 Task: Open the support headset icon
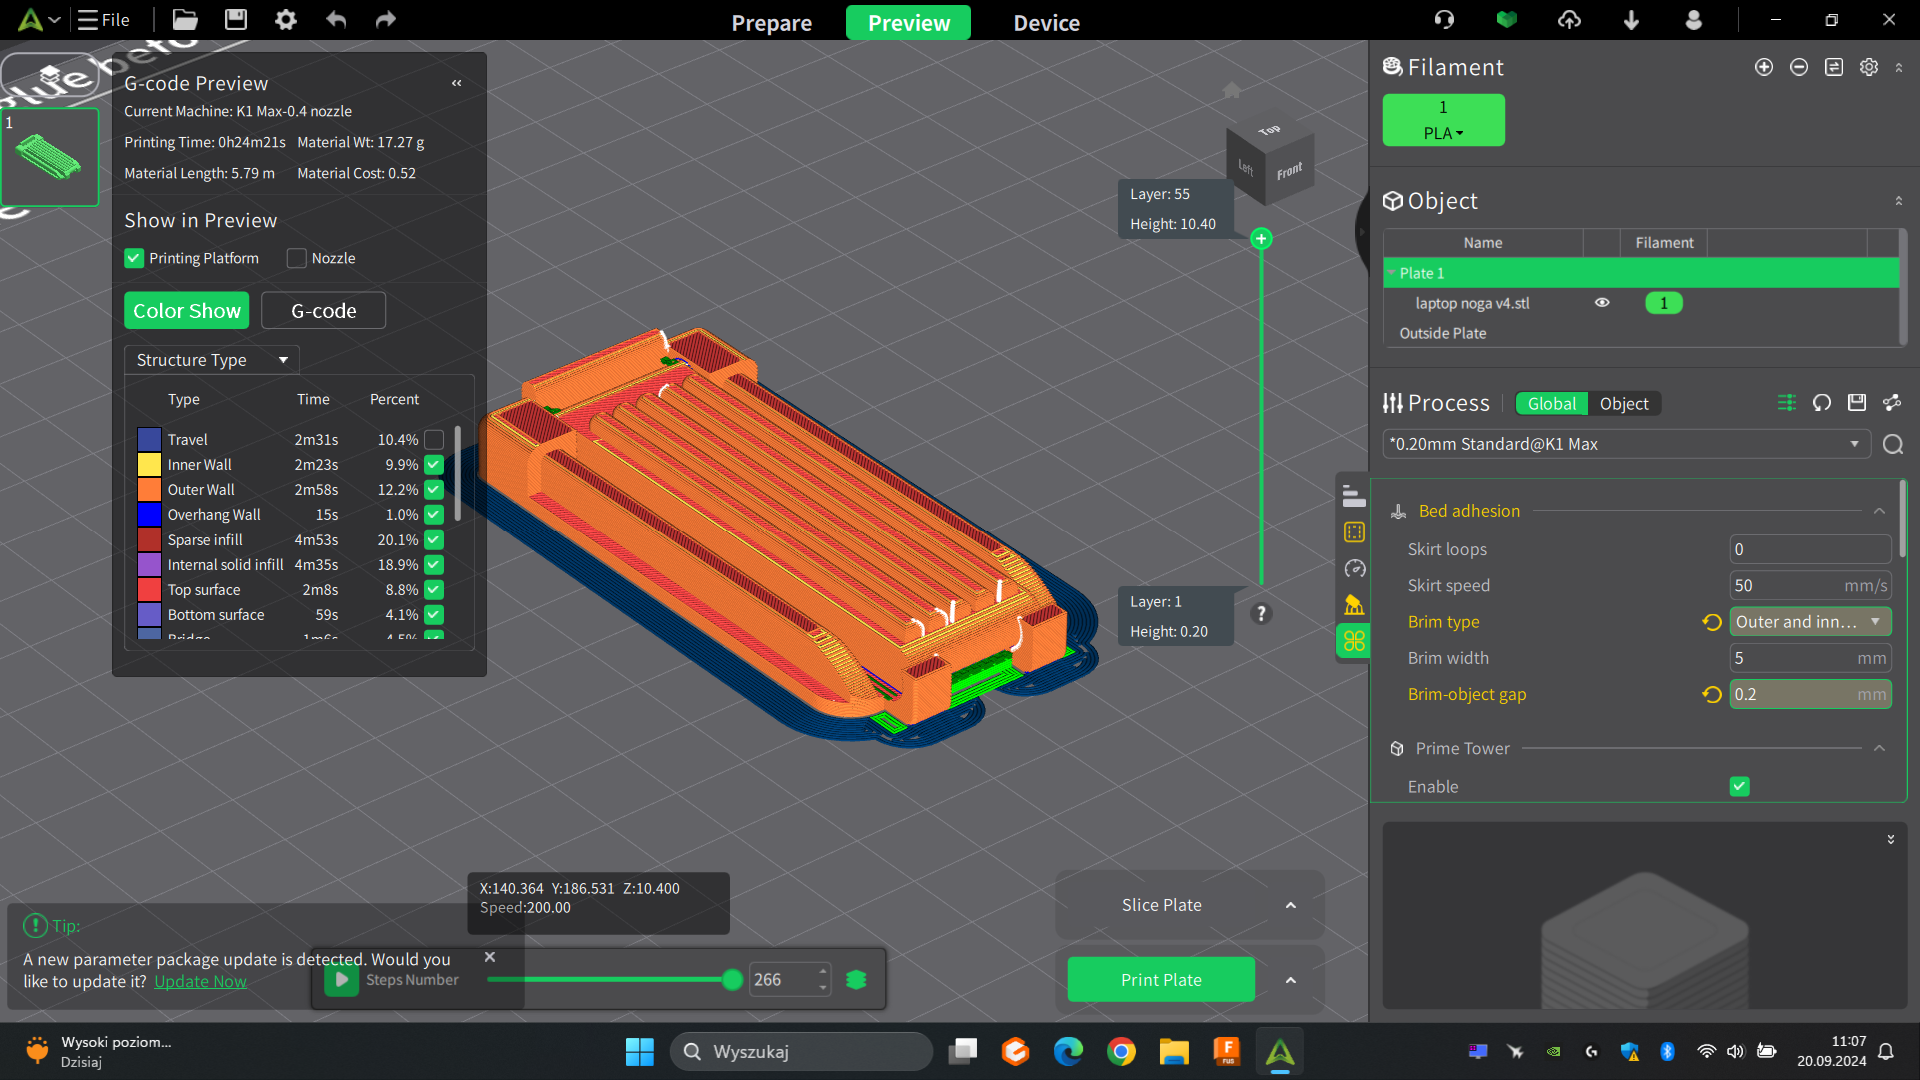1444,19
